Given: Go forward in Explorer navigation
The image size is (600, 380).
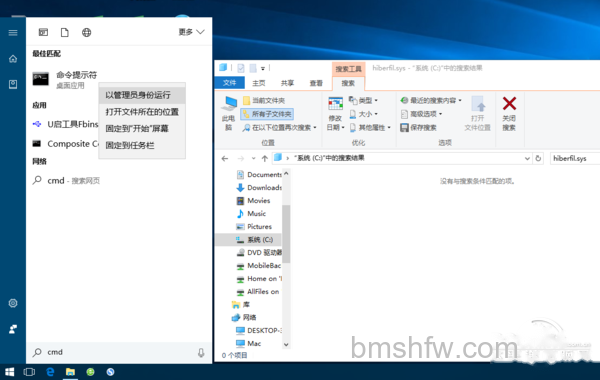Looking at the screenshot, I should pos(240,158).
